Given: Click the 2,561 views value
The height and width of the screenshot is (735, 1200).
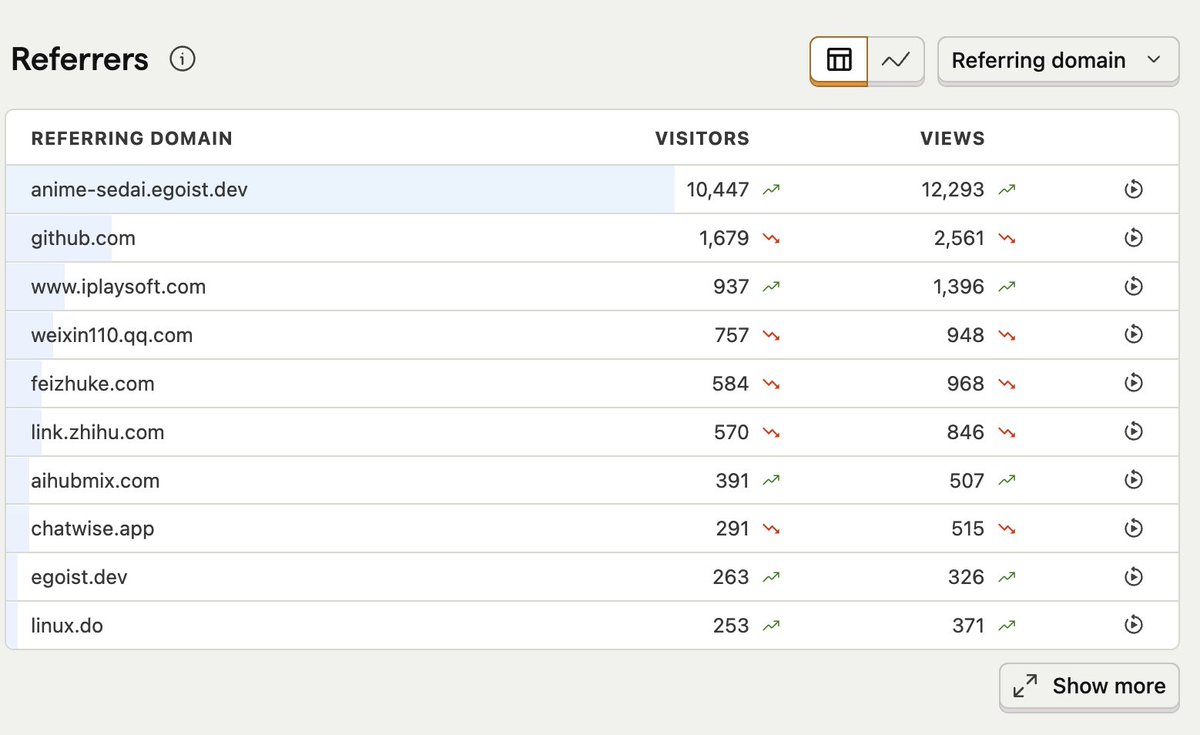Looking at the screenshot, I should pyautogui.click(x=959, y=238).
